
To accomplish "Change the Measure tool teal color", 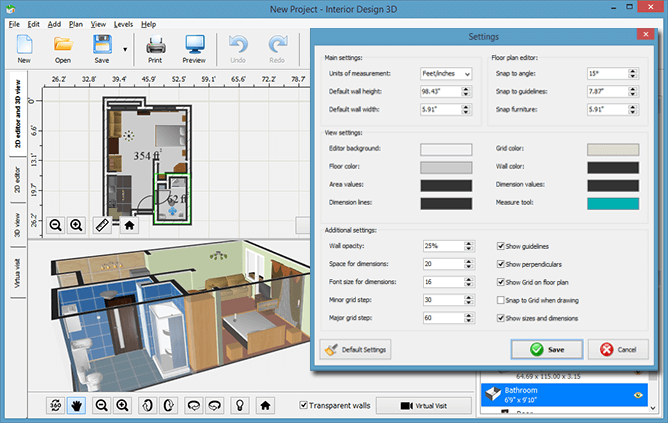I will coord(613,204).
